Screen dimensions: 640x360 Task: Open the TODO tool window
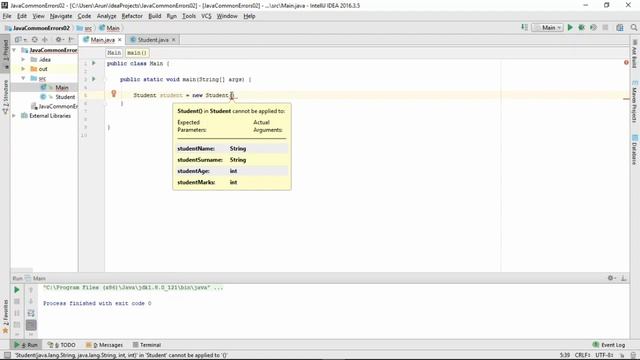coord(61,345)
